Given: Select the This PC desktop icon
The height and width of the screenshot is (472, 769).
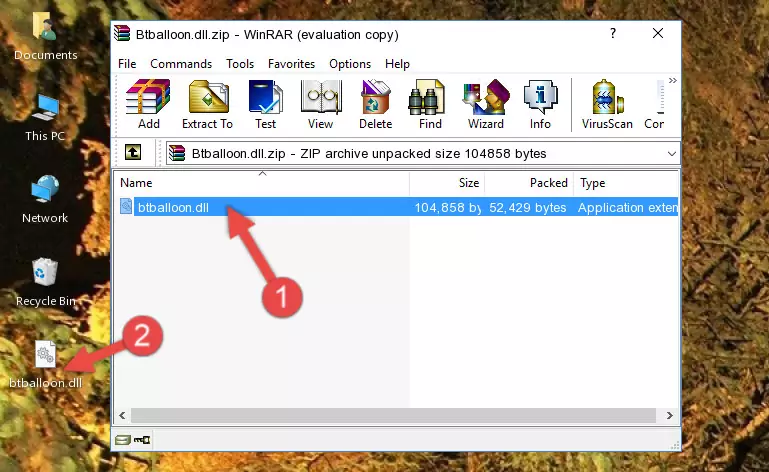Looking at the screenshot, I should (45, 118).
